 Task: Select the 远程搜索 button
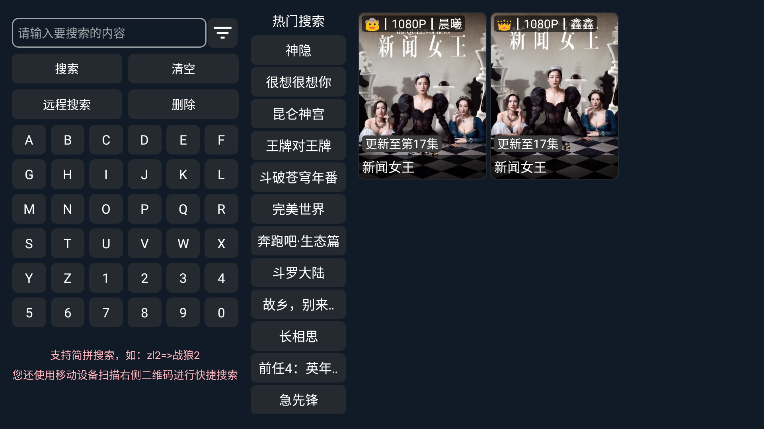point(67,104)
